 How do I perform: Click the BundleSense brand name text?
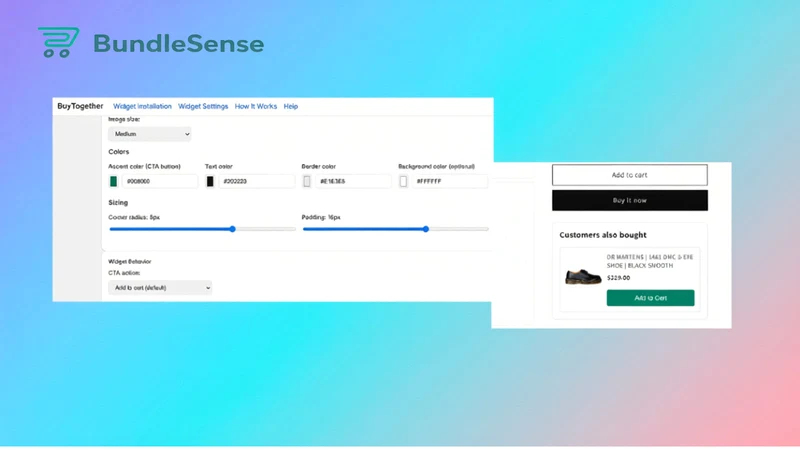pyautogui.click(x=179, y=43)
